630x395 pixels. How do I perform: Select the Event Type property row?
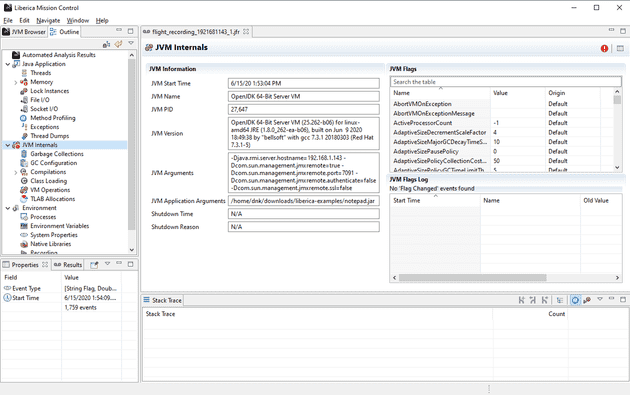(61, 289)
